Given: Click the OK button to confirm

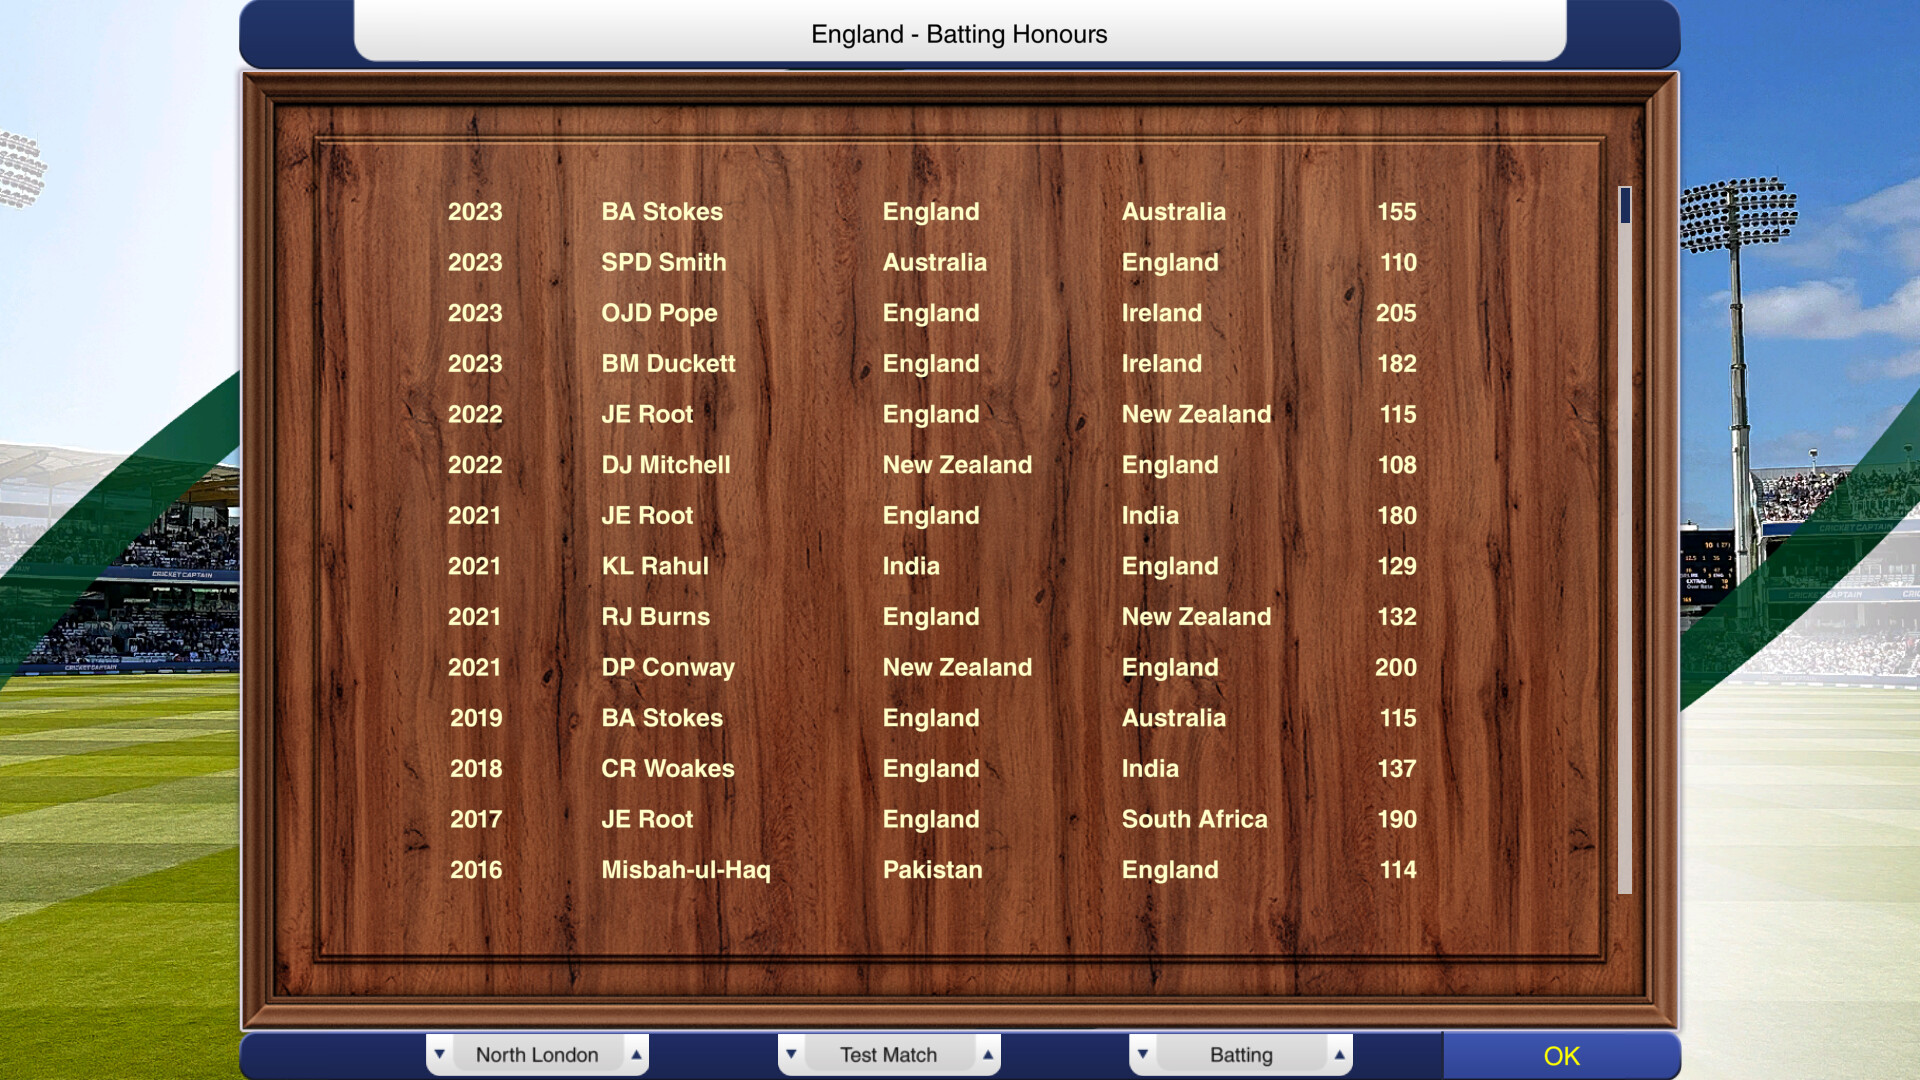Looking at the screenshot, I should [x=1561, y=1054].
